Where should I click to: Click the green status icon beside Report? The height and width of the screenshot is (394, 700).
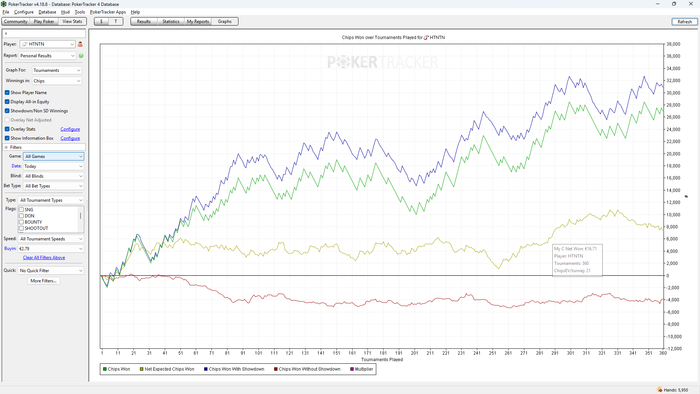pos(81,56)
